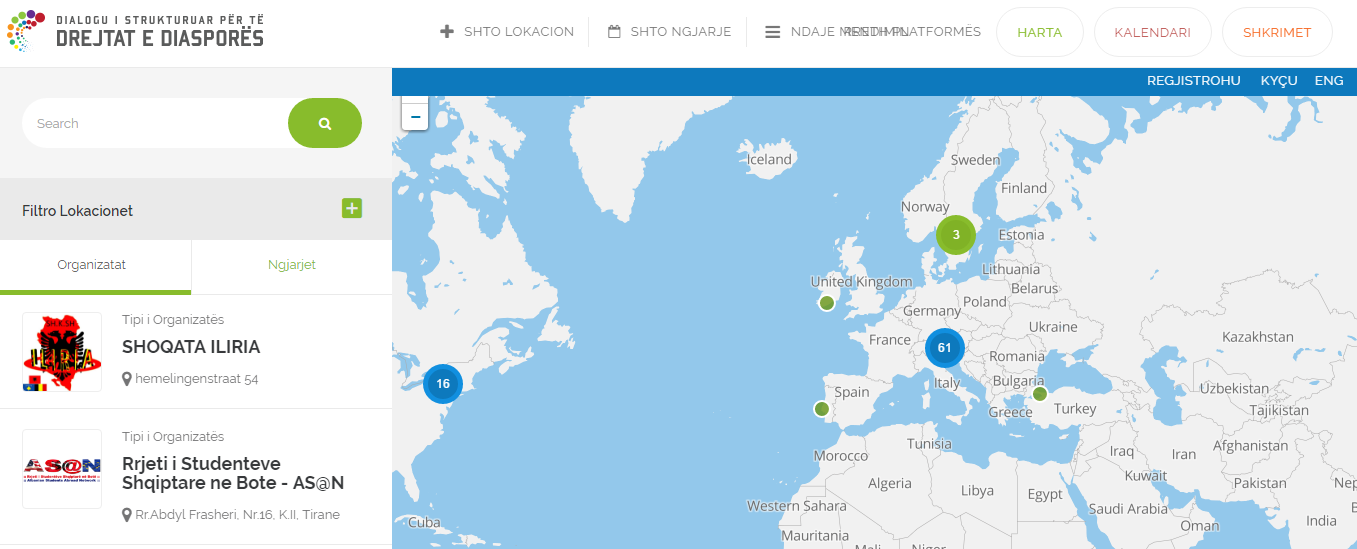Switch to the Organizatat tab
The width and height of the screenshot is (1357, 549).
92,265
